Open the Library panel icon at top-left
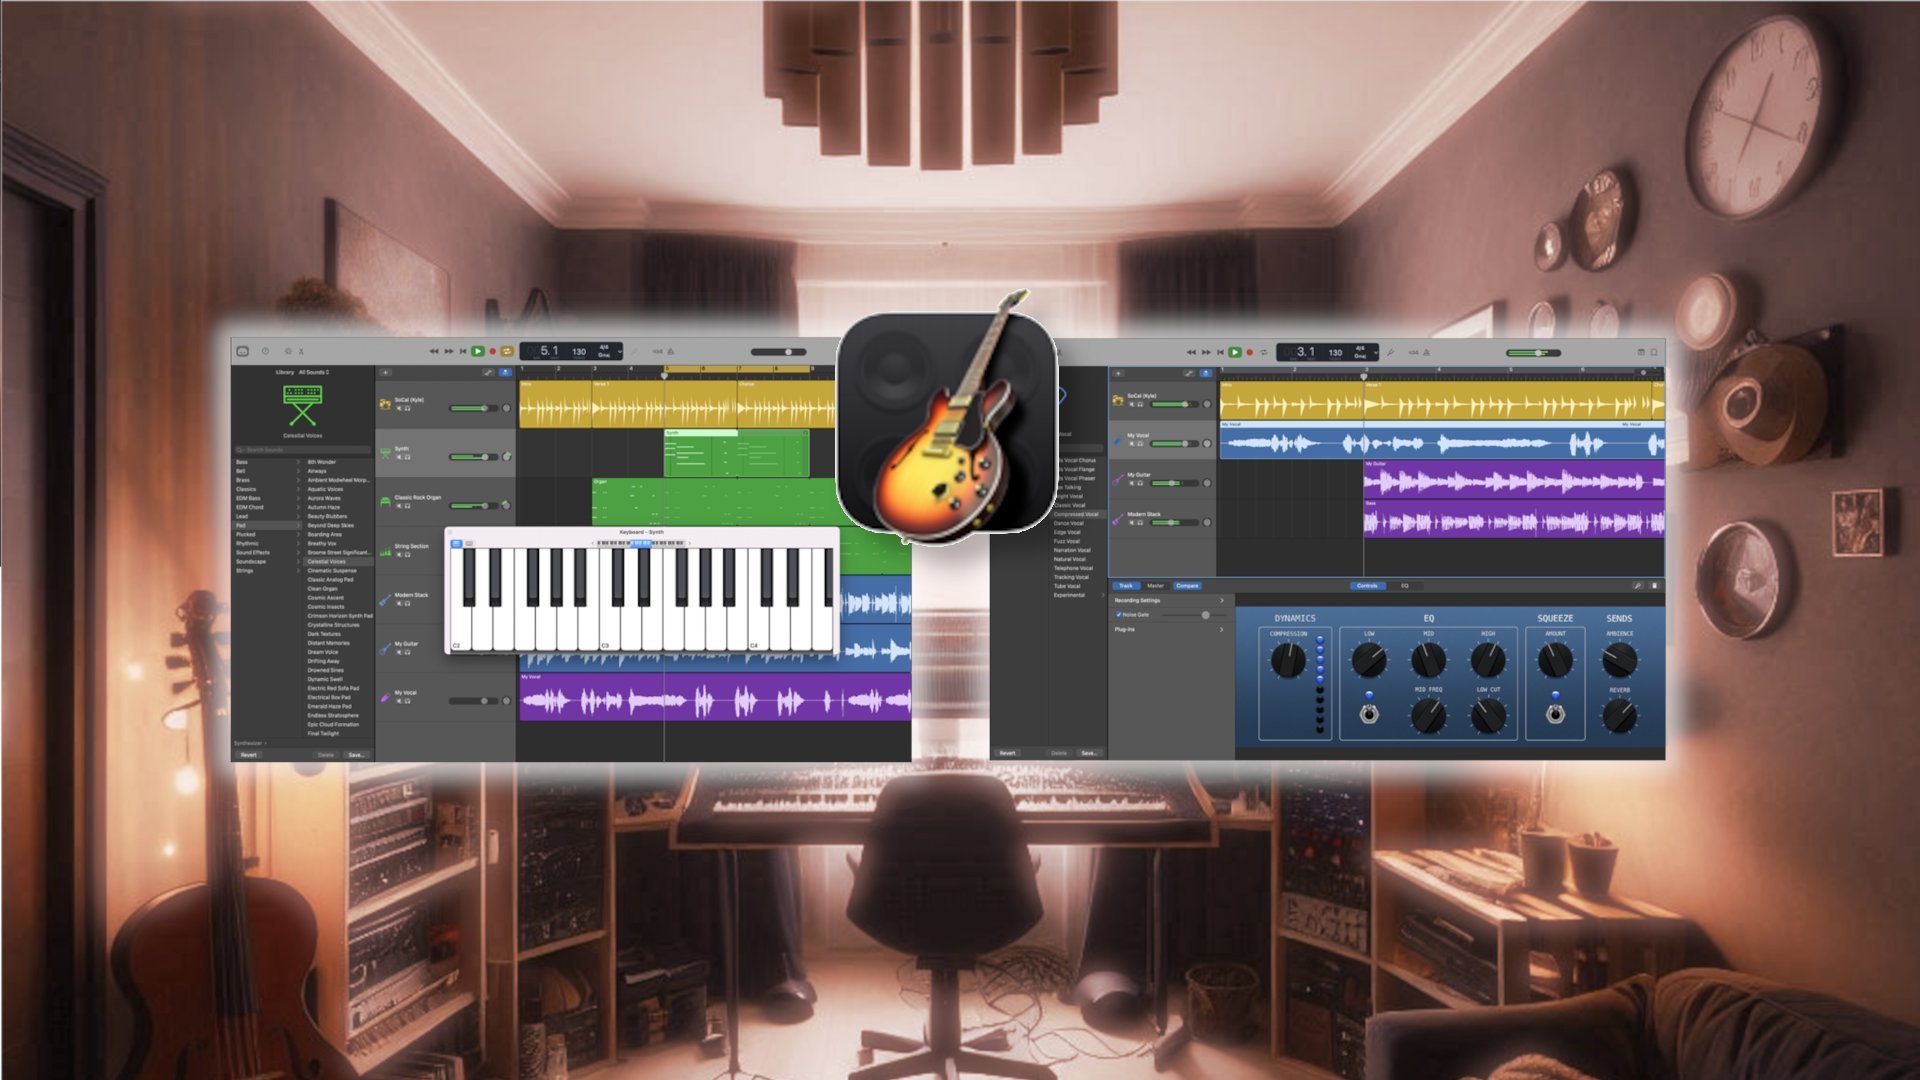 [242, 351]
